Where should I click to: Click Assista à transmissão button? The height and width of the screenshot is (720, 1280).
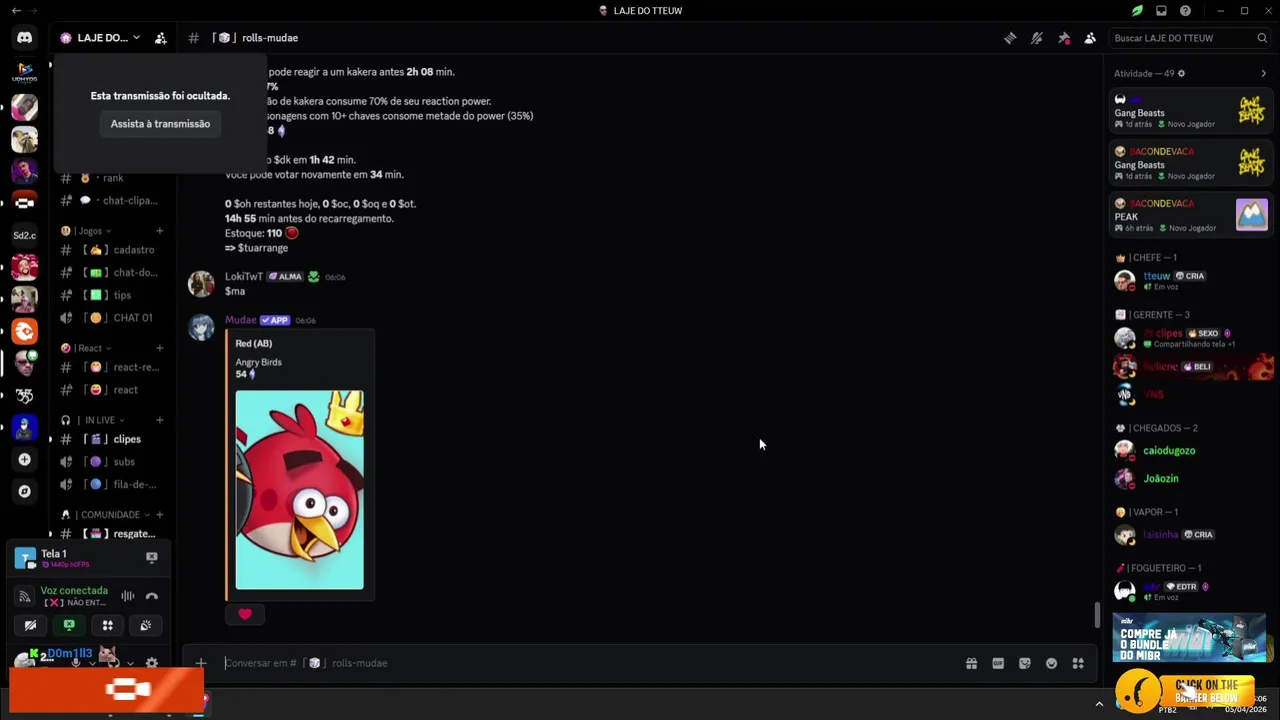(x=160, y=124)
